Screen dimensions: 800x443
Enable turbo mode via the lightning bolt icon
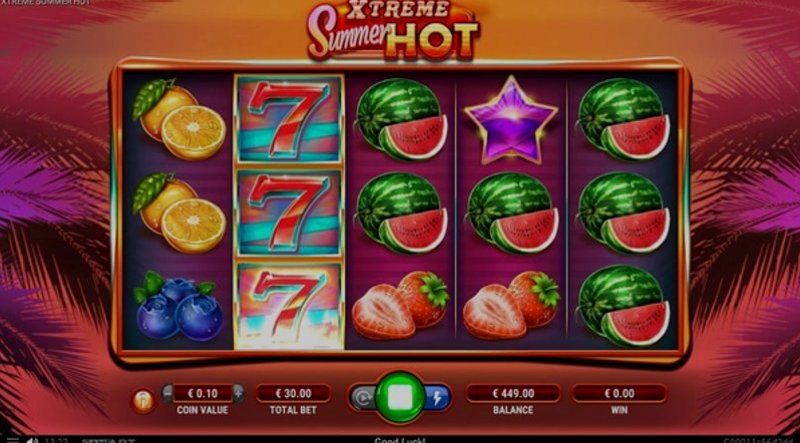click(x=437, y=399)
